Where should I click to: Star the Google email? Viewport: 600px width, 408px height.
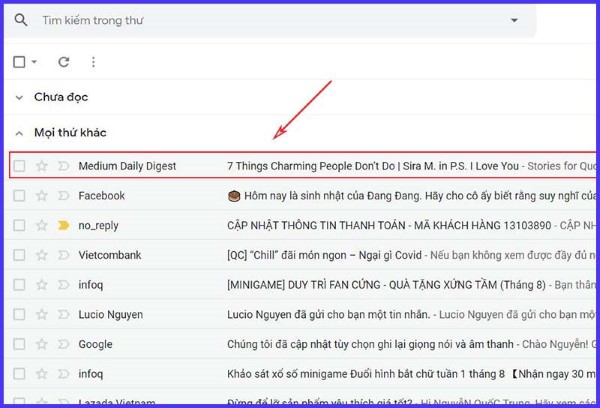pos(42,345)
